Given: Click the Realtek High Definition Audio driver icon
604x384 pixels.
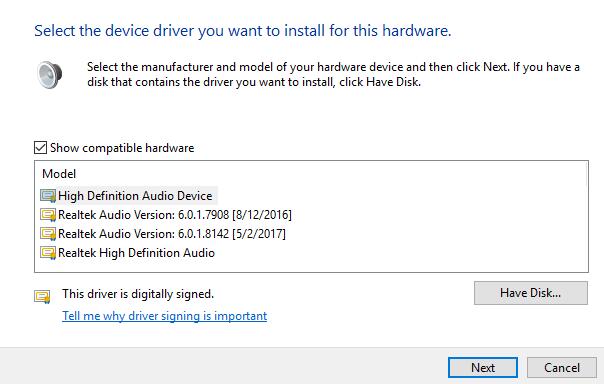Looking at the screenshot, I should pos(48,253).
